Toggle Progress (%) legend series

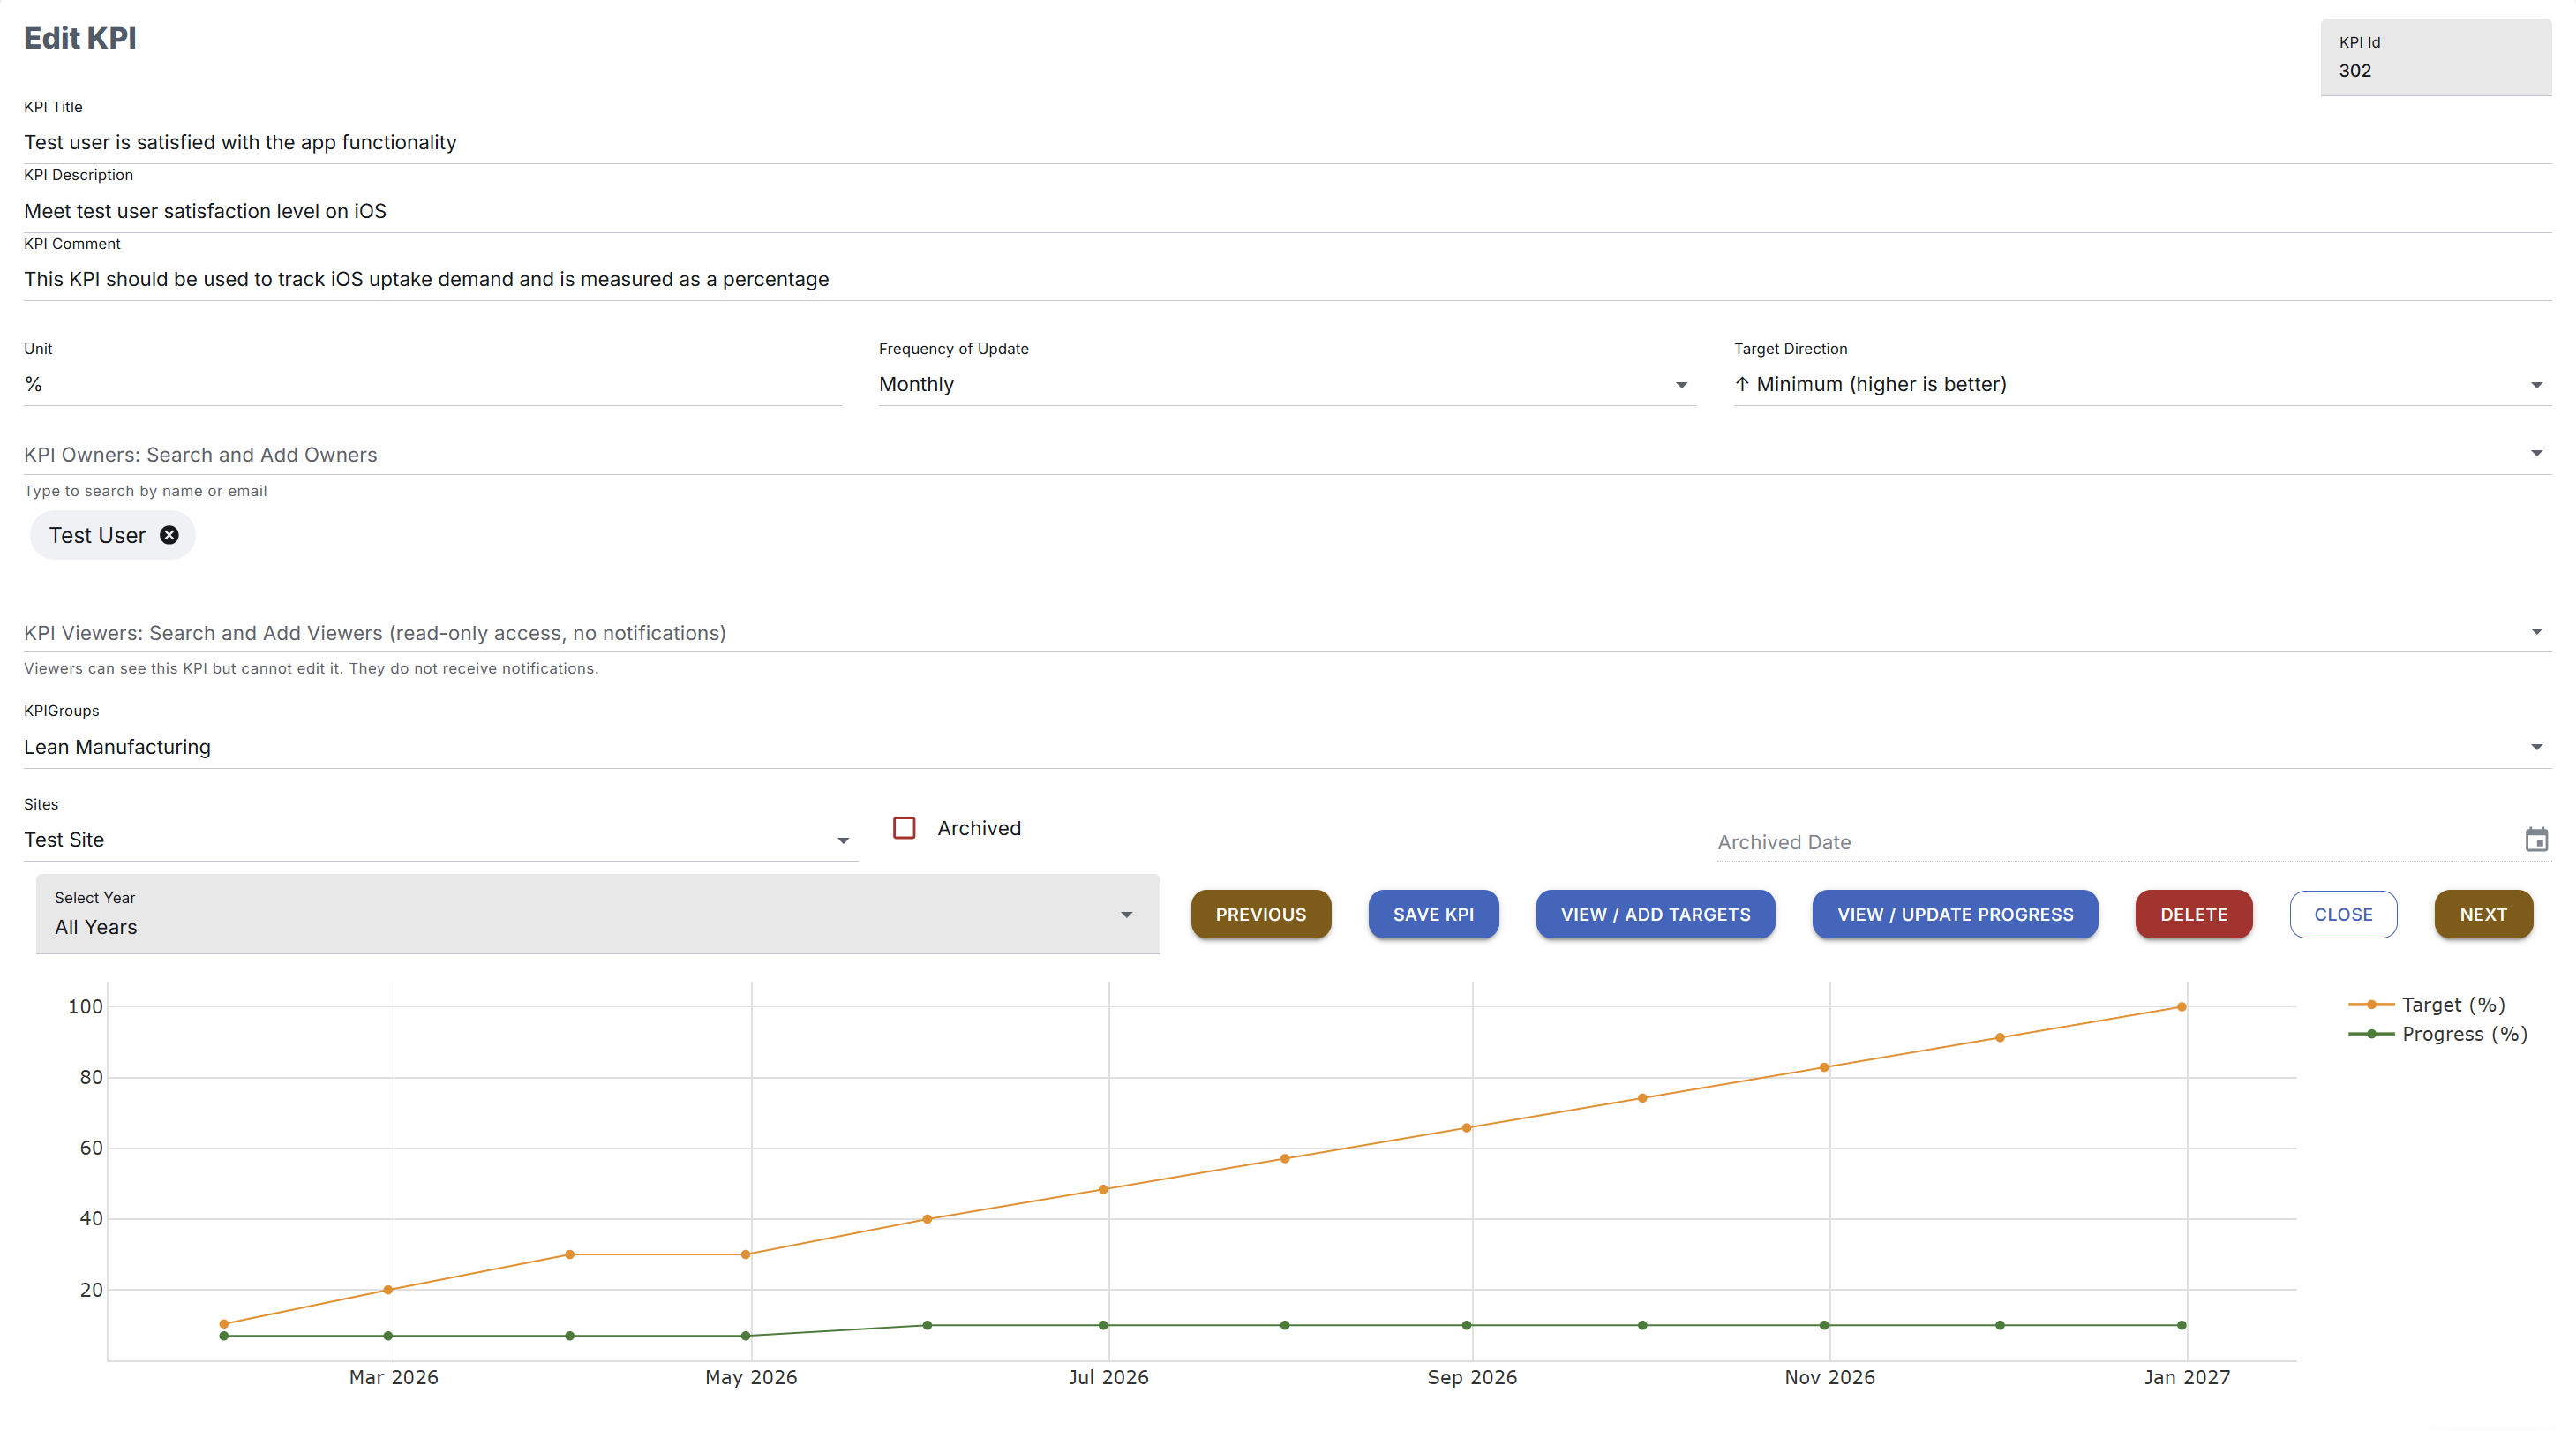2437,1033
